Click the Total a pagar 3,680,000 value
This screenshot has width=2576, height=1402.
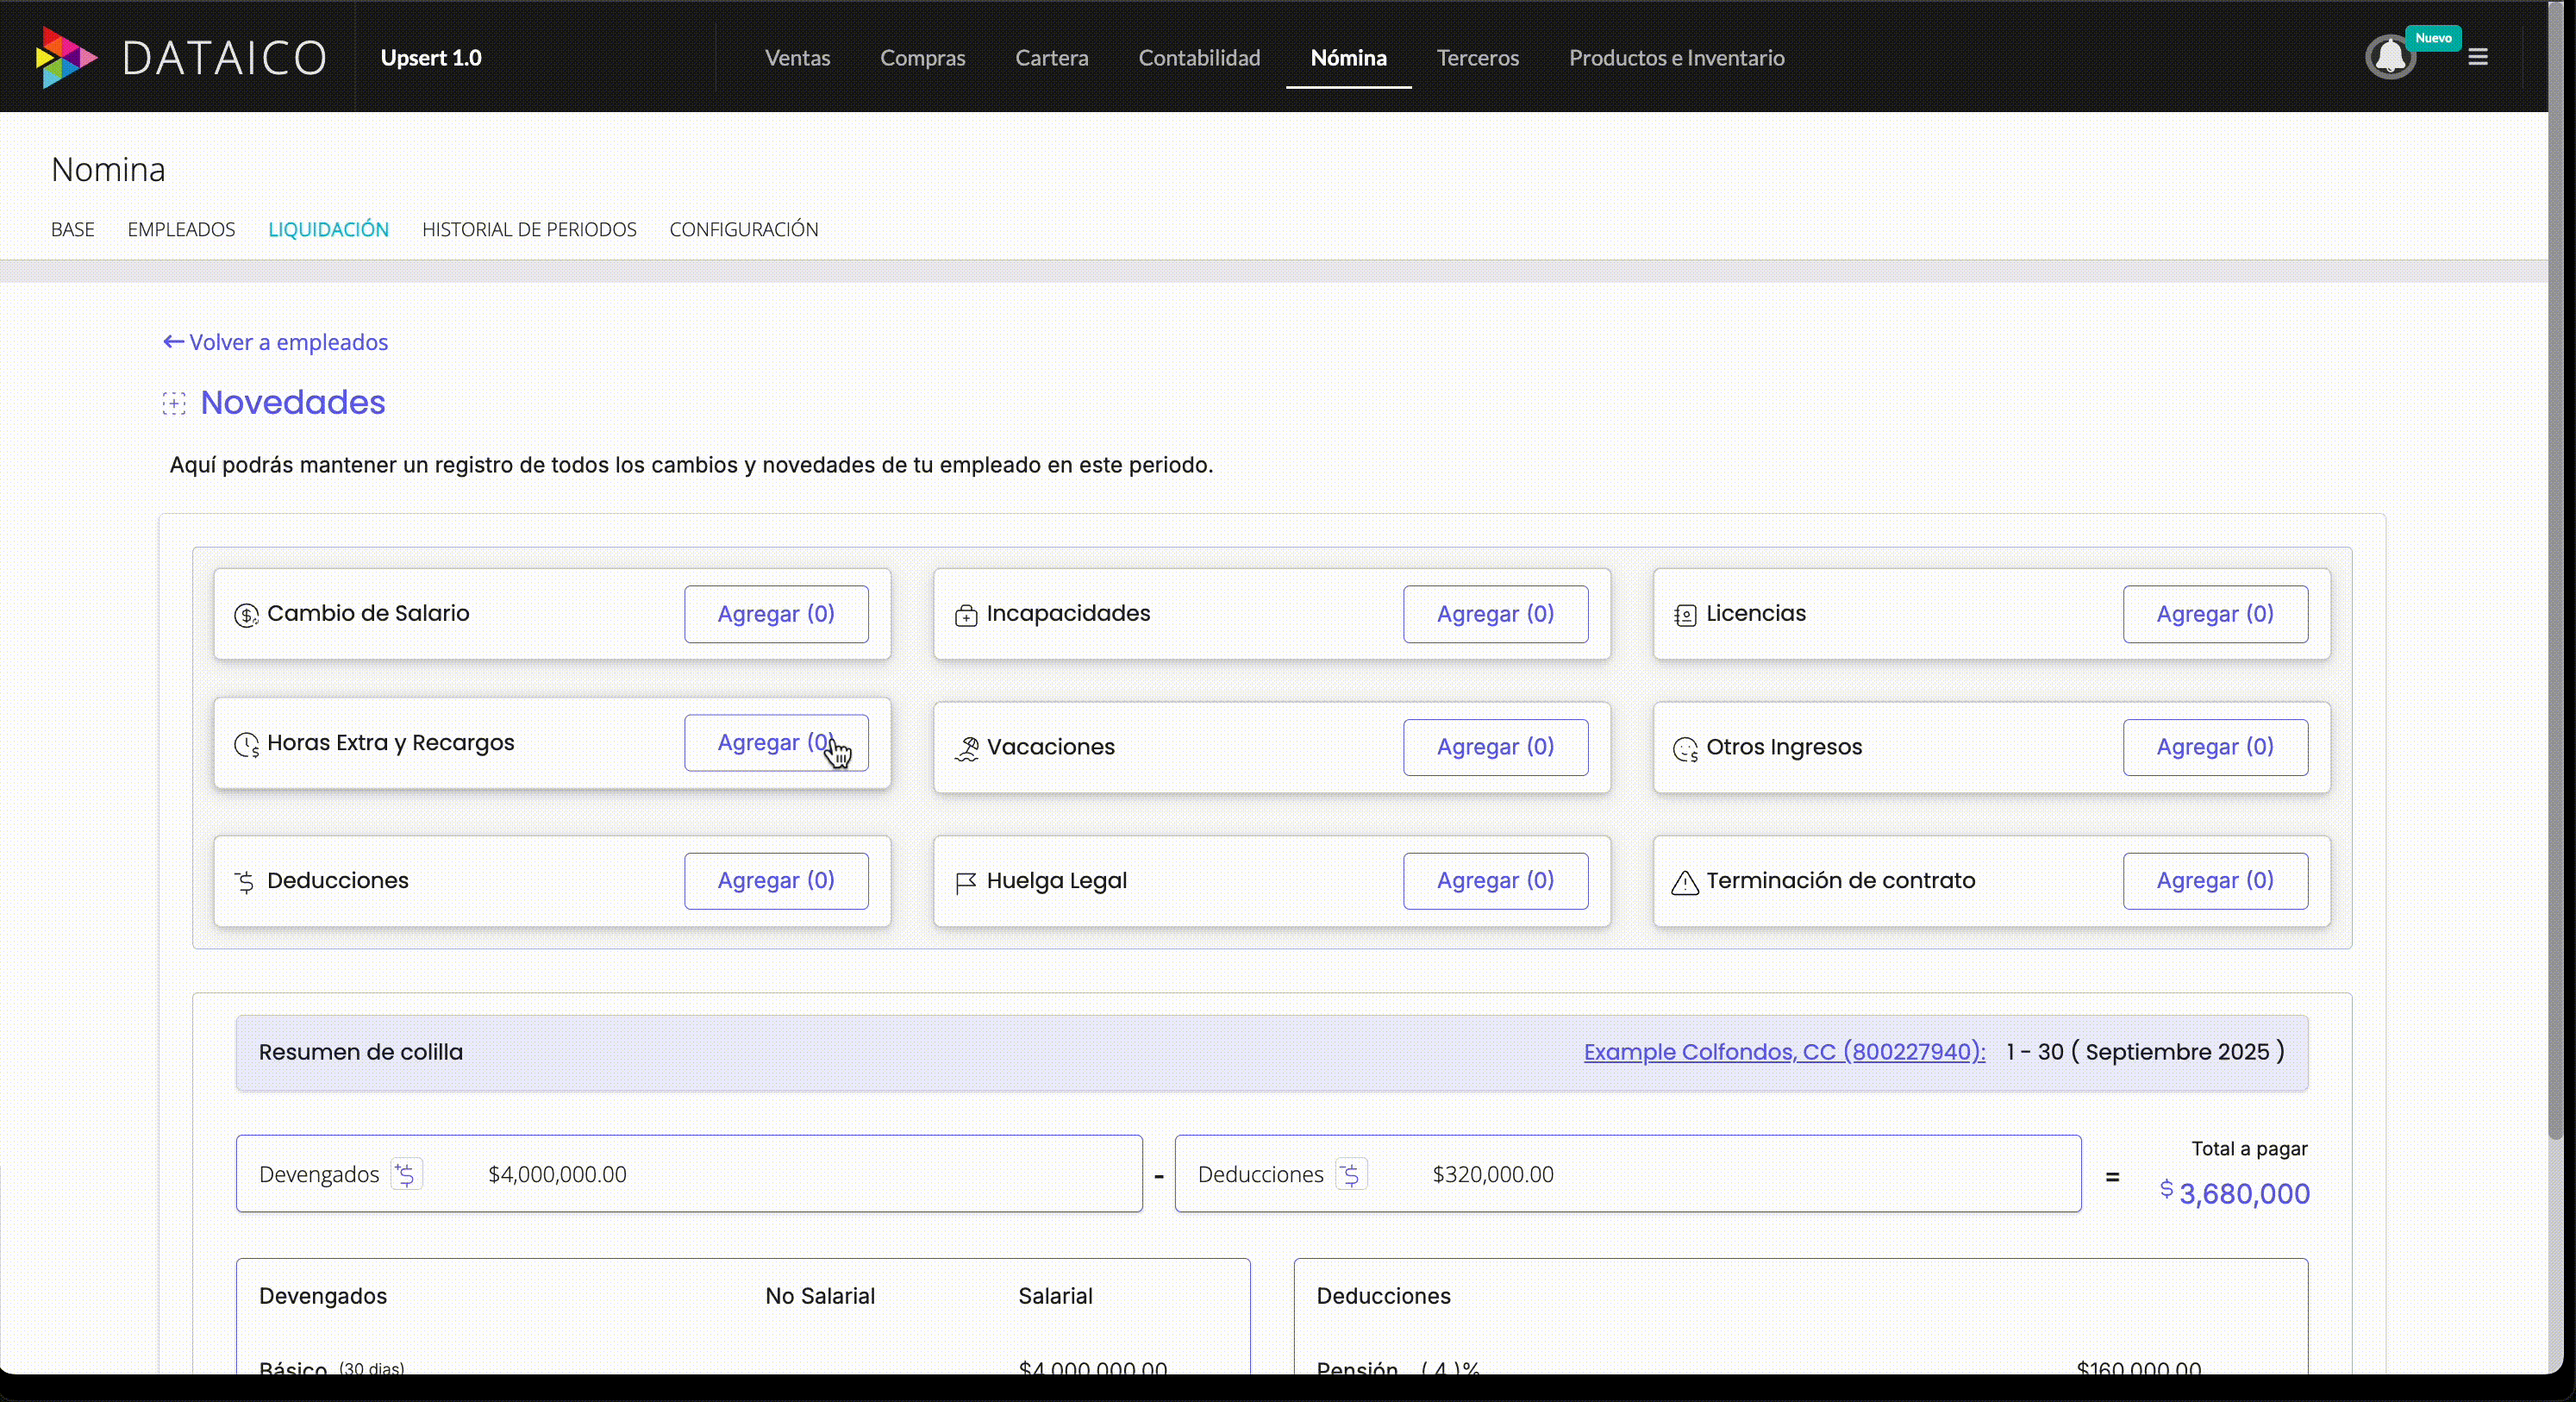click(x=2244, y=1193)
